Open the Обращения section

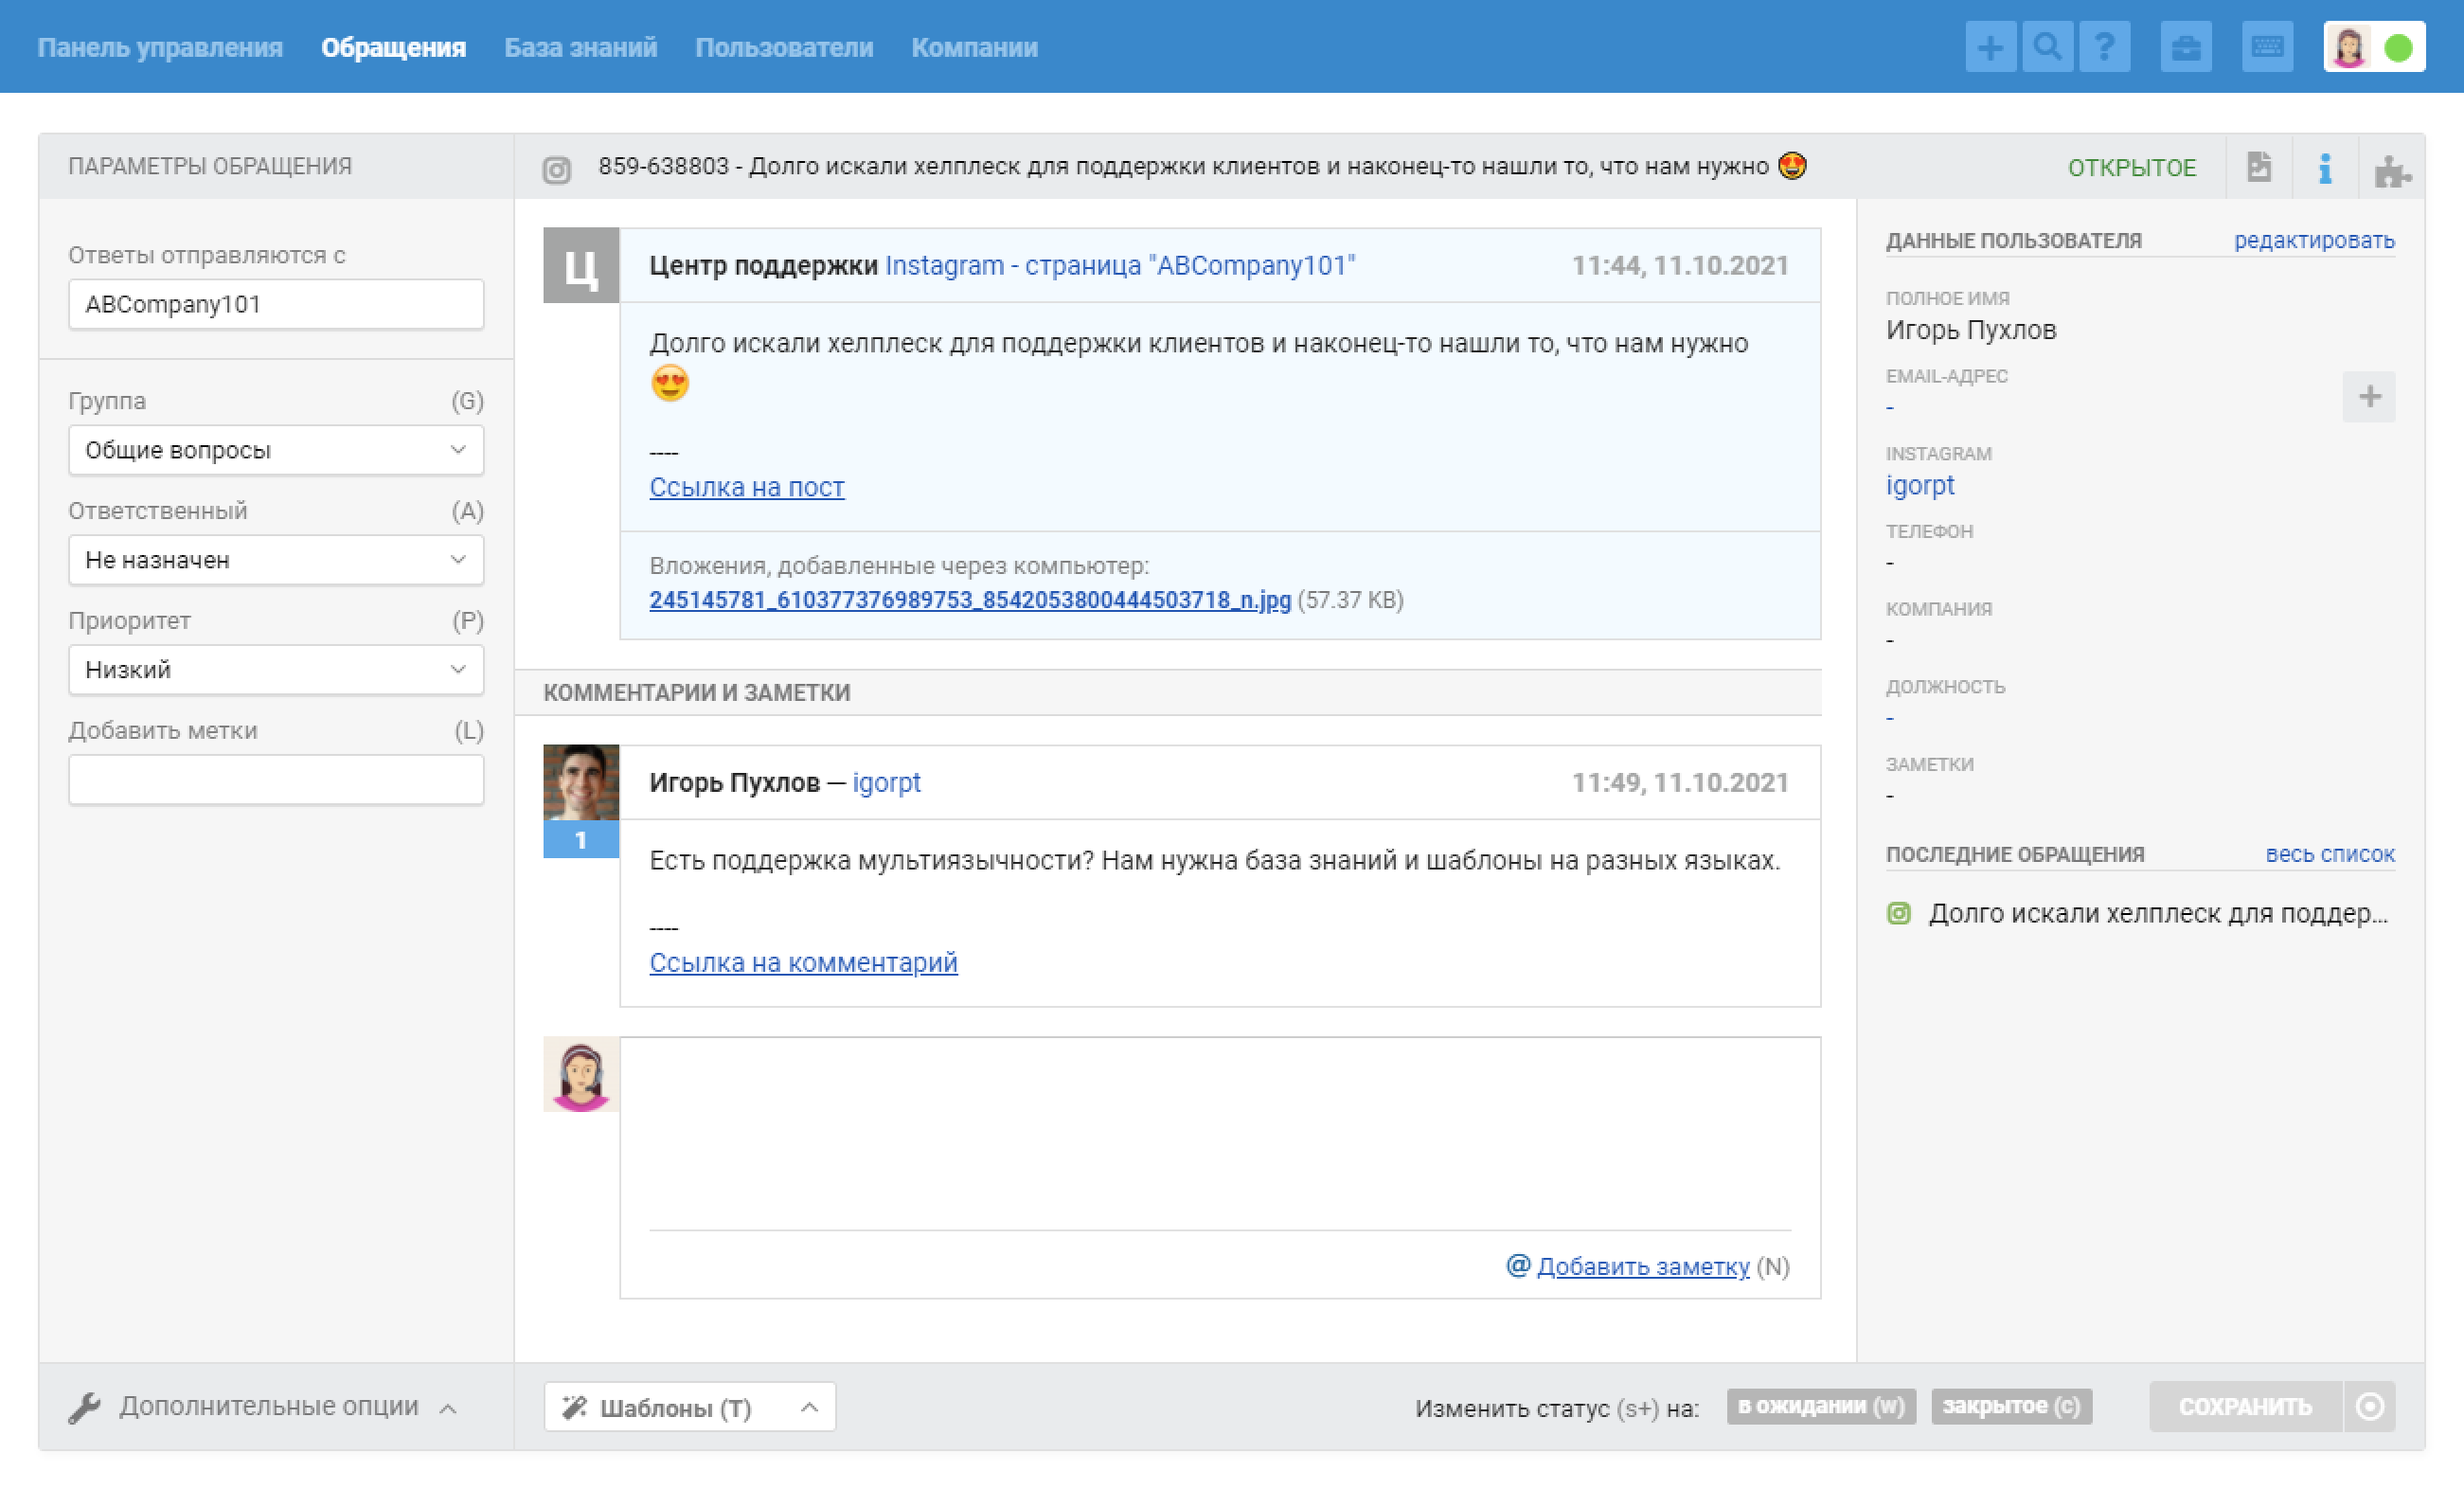point(393,47)
